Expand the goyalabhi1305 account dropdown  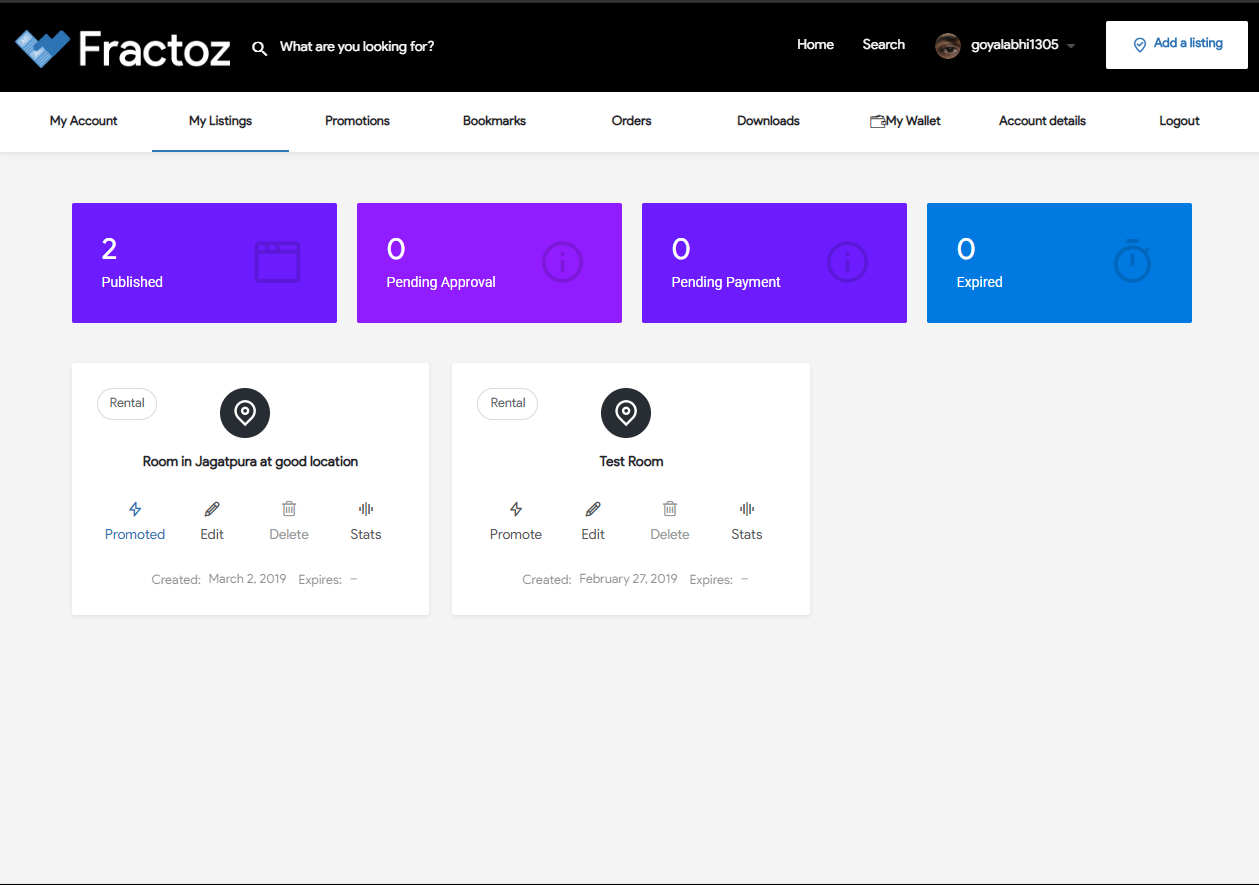pyautogui.click(x=1070, y=45)
